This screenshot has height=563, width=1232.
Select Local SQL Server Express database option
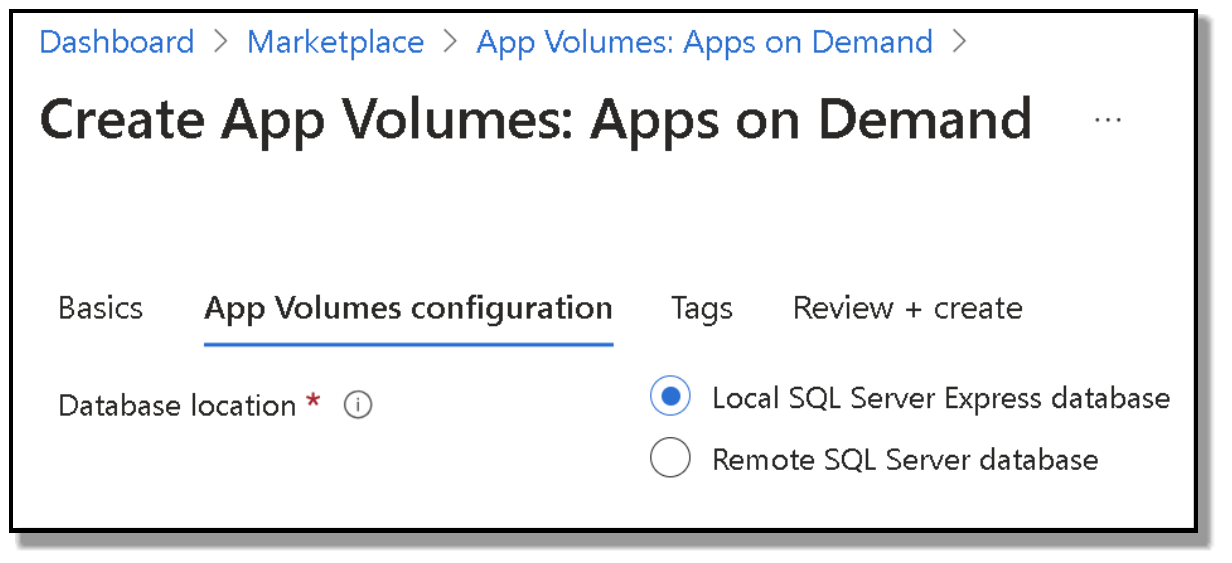tap(670, 398)
